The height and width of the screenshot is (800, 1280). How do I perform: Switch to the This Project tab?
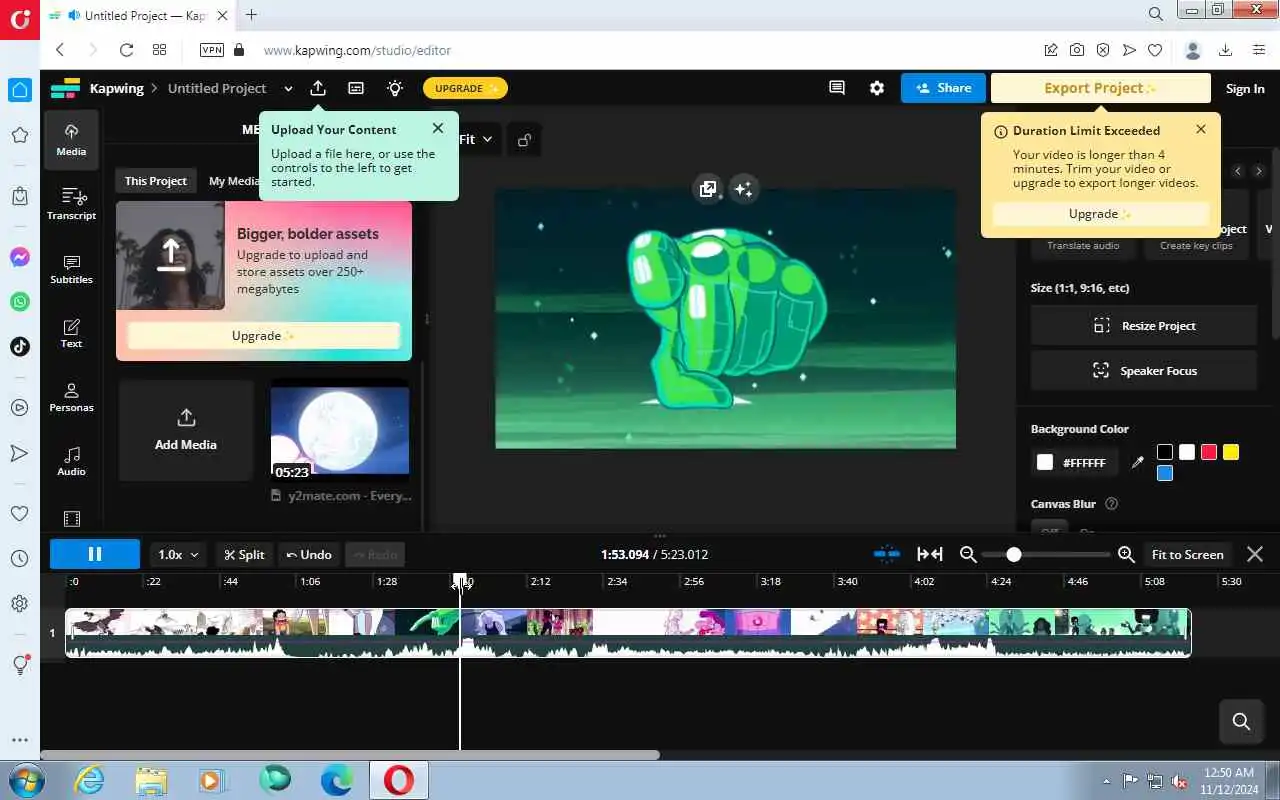point(155,181)
